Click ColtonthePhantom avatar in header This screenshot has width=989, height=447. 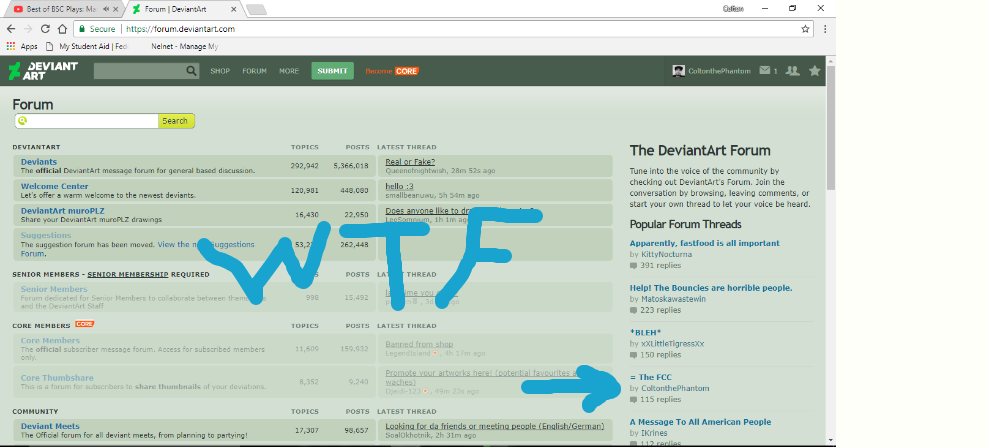(x=679, y=71)
